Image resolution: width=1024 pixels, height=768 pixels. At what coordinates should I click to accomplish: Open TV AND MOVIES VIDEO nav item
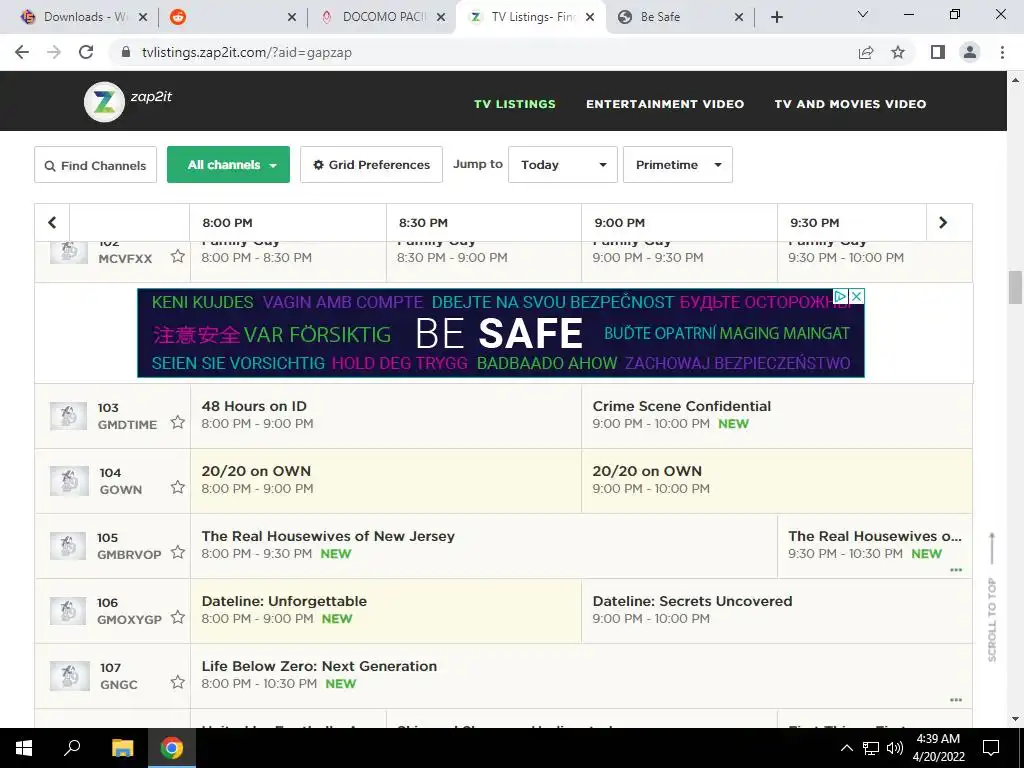click(850, 104)
